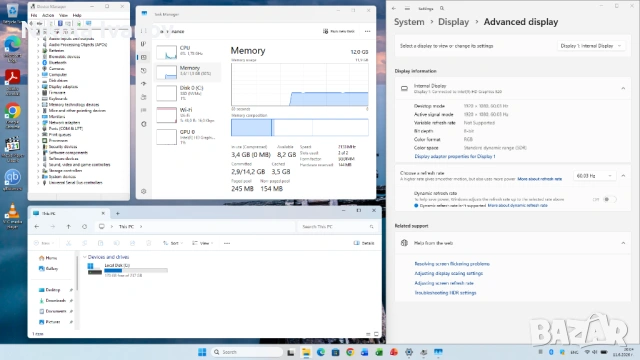Viewport: 640px width, 360px height.
Task: Open View dropdown in File Explorer
Action: [x=203, y=243]
